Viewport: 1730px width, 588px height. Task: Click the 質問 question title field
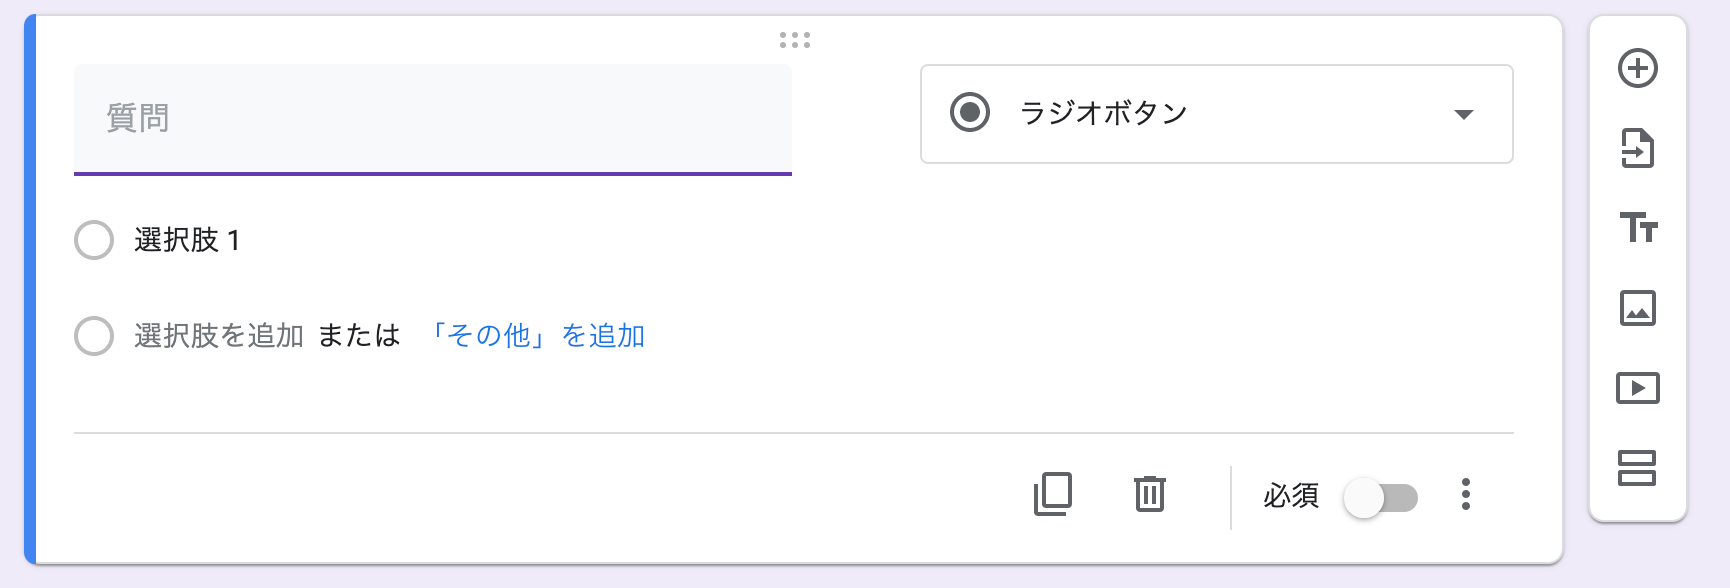(433, 119)
